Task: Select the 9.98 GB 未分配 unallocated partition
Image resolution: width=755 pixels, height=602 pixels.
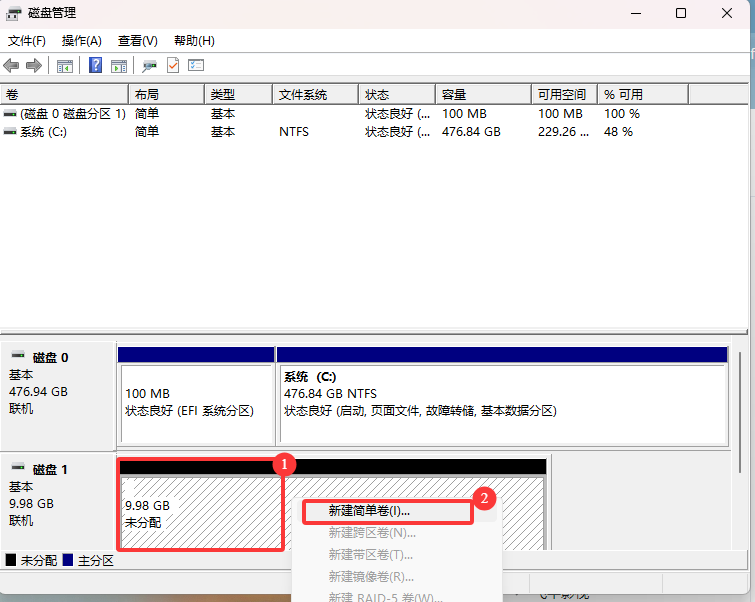Action: tap(199, 512)
